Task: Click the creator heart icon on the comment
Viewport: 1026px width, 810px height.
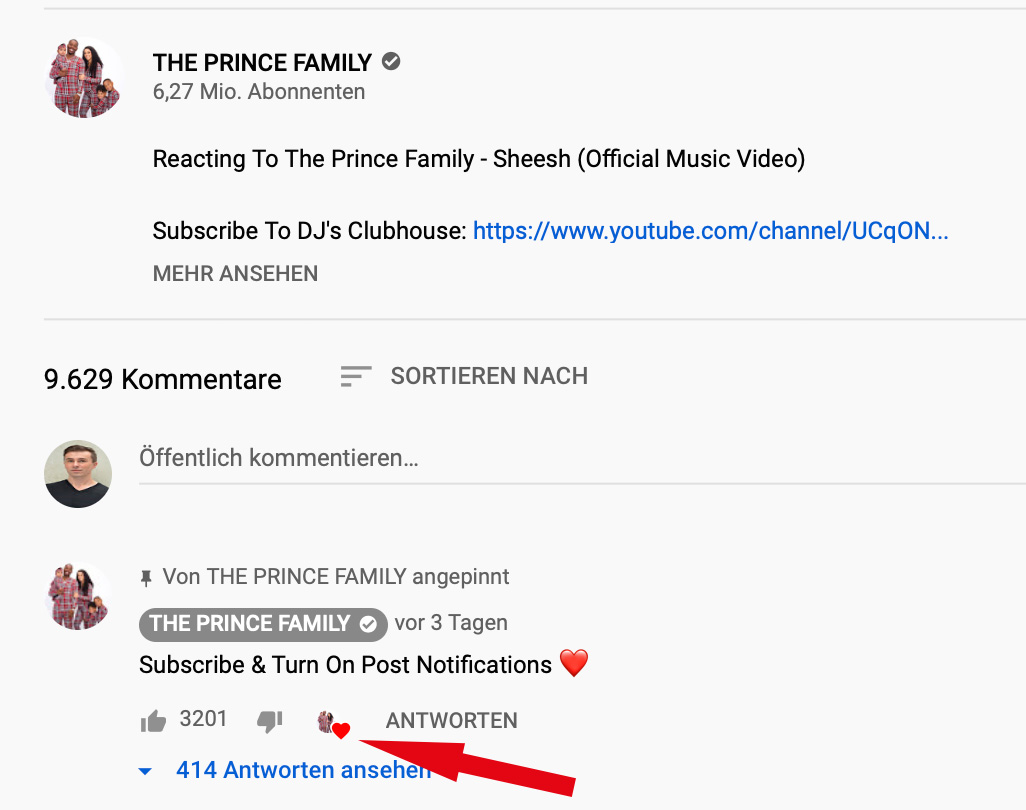Action: click(332, 723)
